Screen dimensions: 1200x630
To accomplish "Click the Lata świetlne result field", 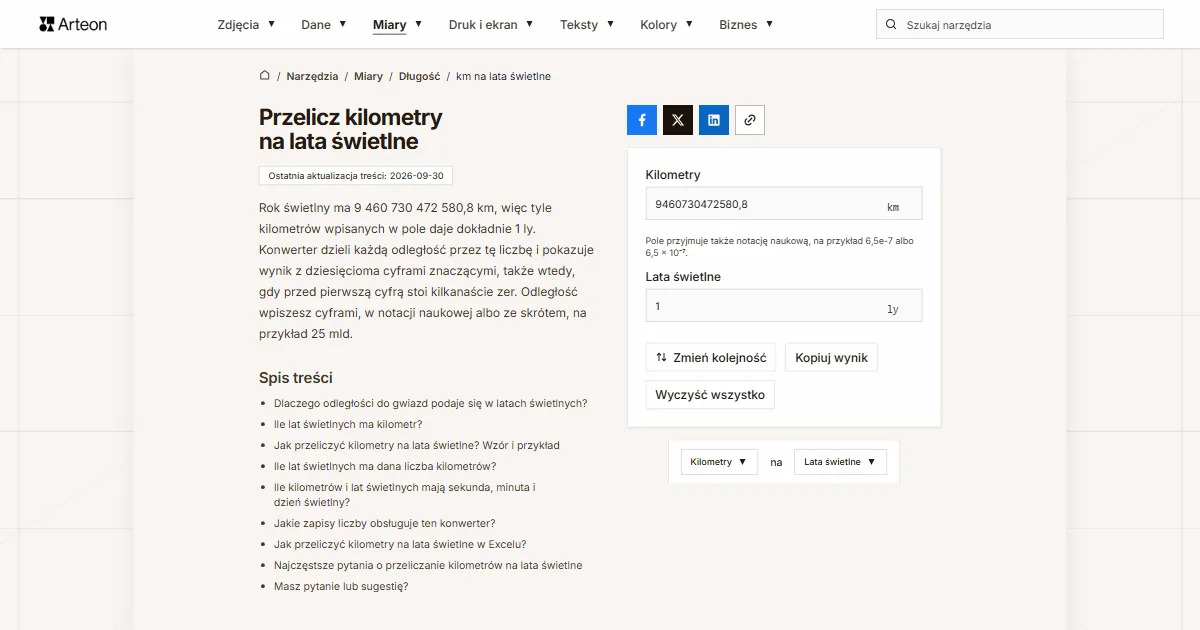I will point(784,306).
